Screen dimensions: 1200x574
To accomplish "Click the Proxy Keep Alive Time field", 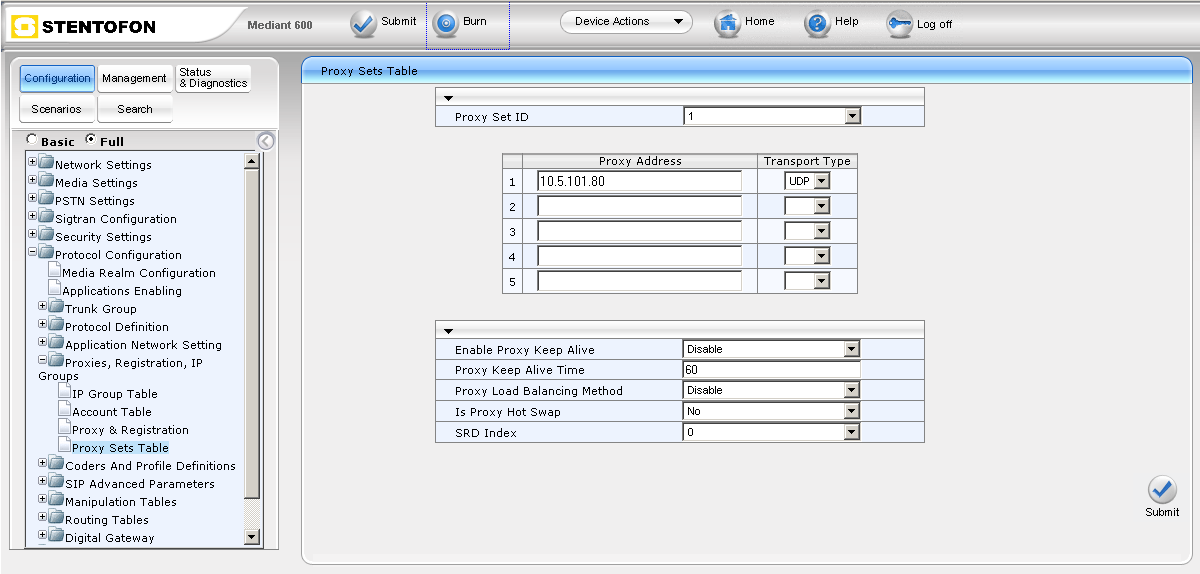I will point(771,370).
